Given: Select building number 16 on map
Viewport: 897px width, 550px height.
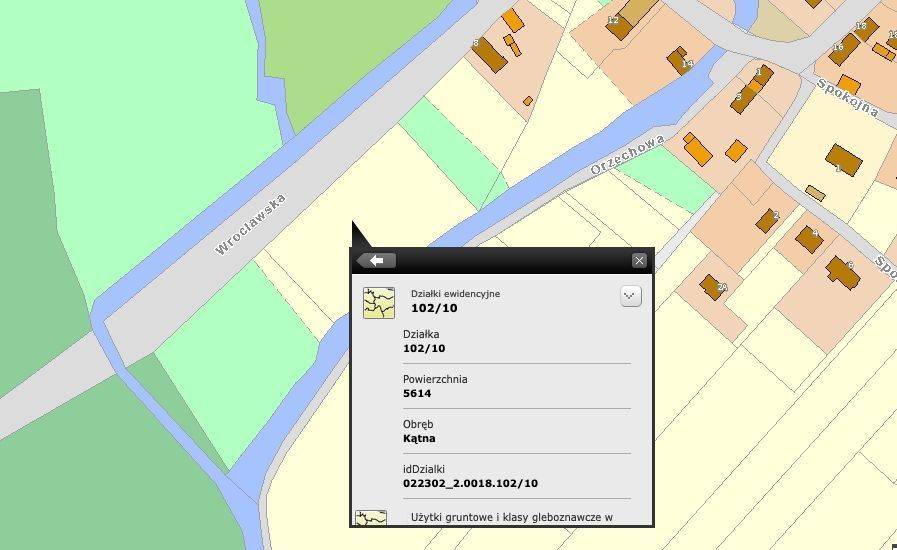Looking at the screenshot, I should (843, 47).
